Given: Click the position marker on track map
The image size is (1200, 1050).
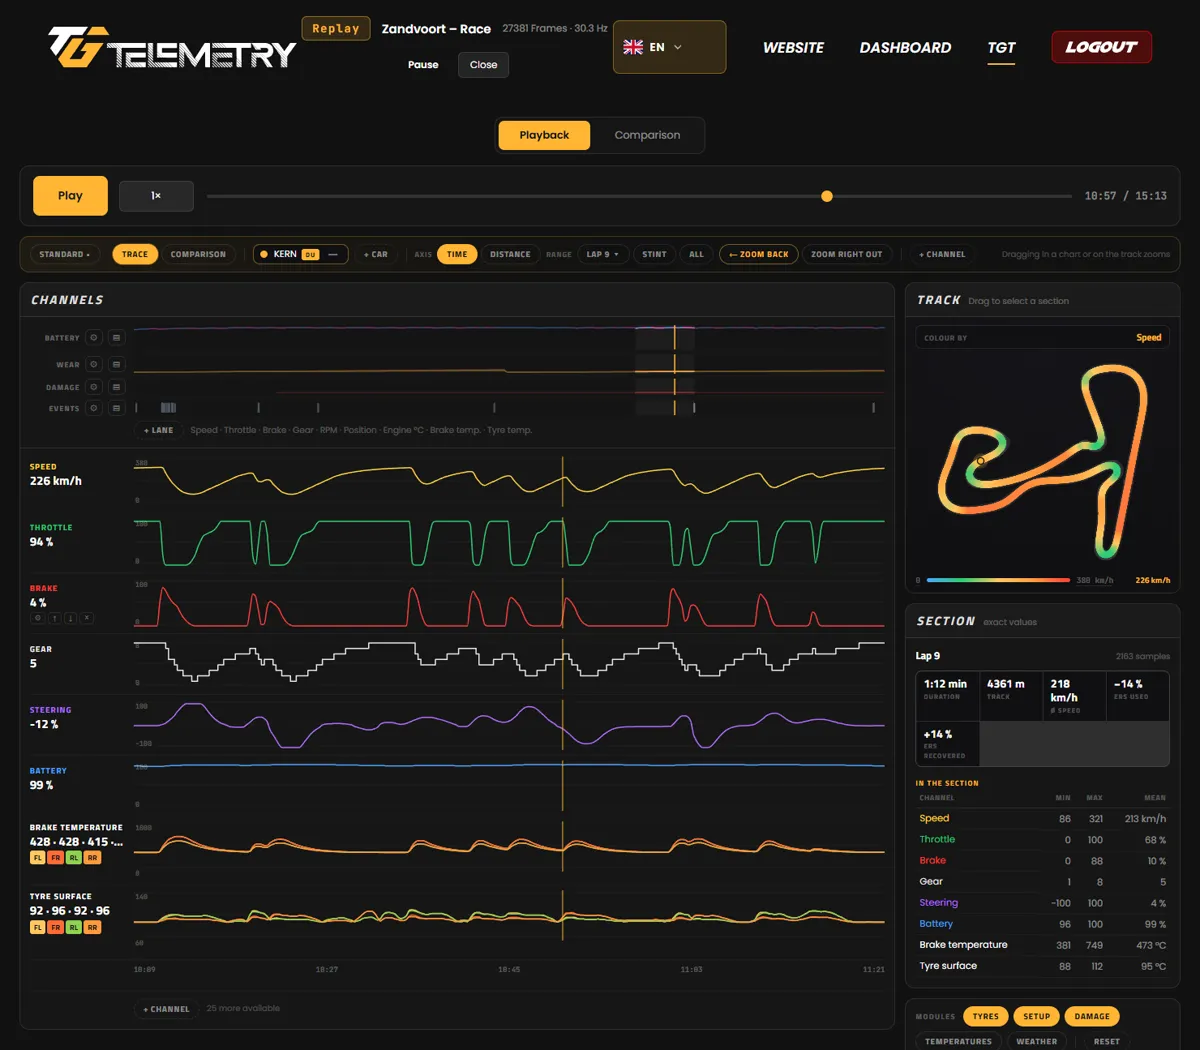Looking at the screenshot, I should 981,461.
